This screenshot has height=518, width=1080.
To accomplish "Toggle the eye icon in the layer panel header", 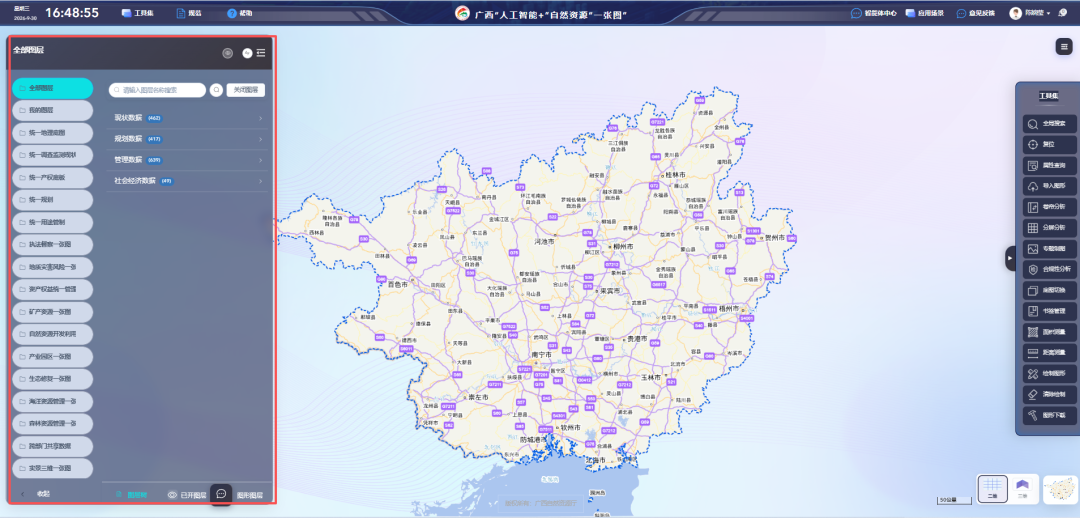I will click(227, 53).
